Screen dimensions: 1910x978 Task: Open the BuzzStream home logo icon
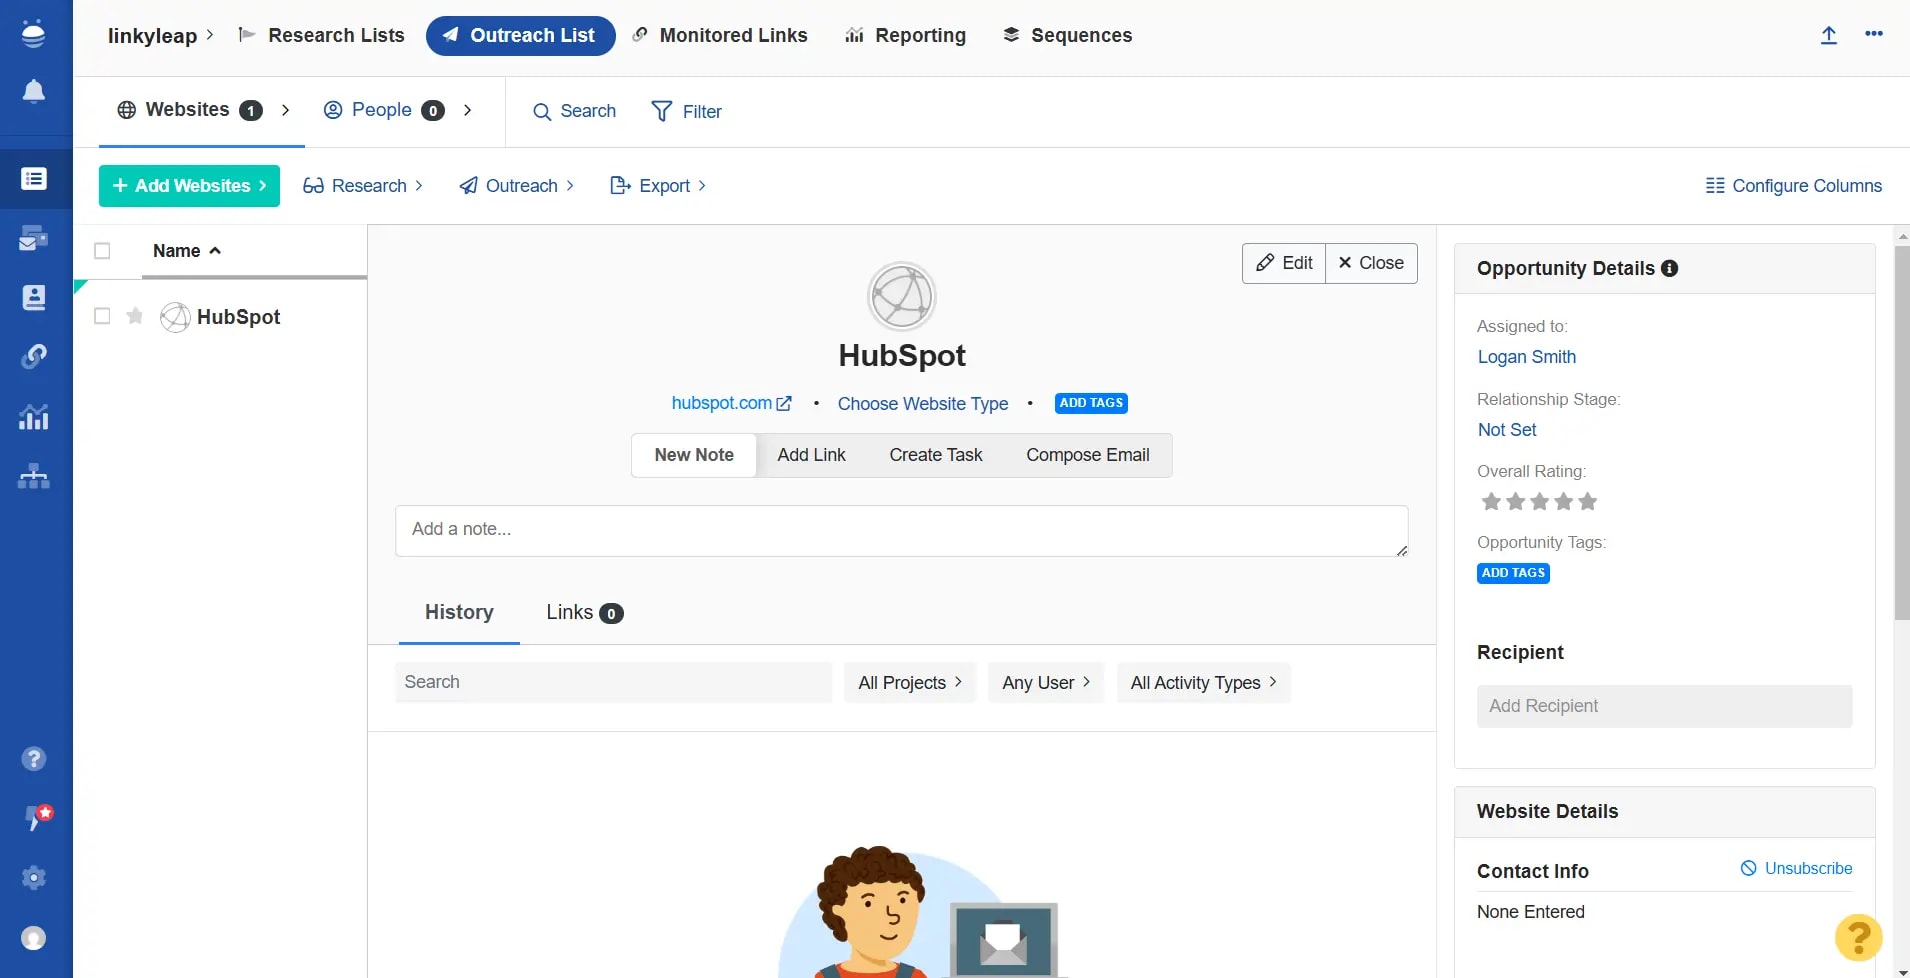point(33,34)
